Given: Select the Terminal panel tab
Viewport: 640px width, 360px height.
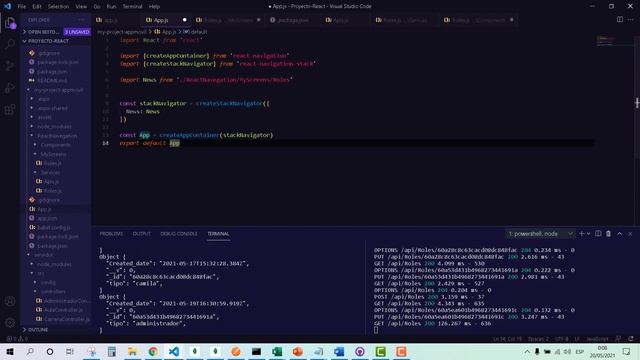Looking at the screenshot, I should (x=218, y=234).
